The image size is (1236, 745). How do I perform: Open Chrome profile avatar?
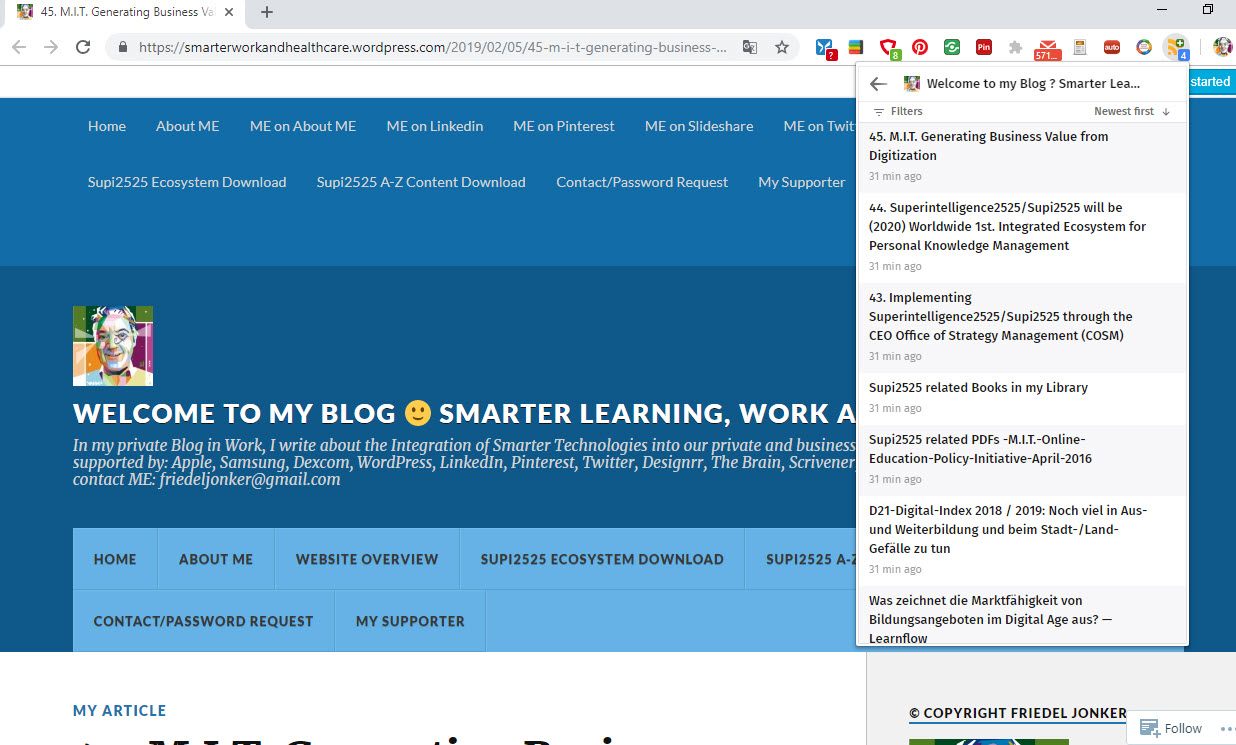[1222, 47]
